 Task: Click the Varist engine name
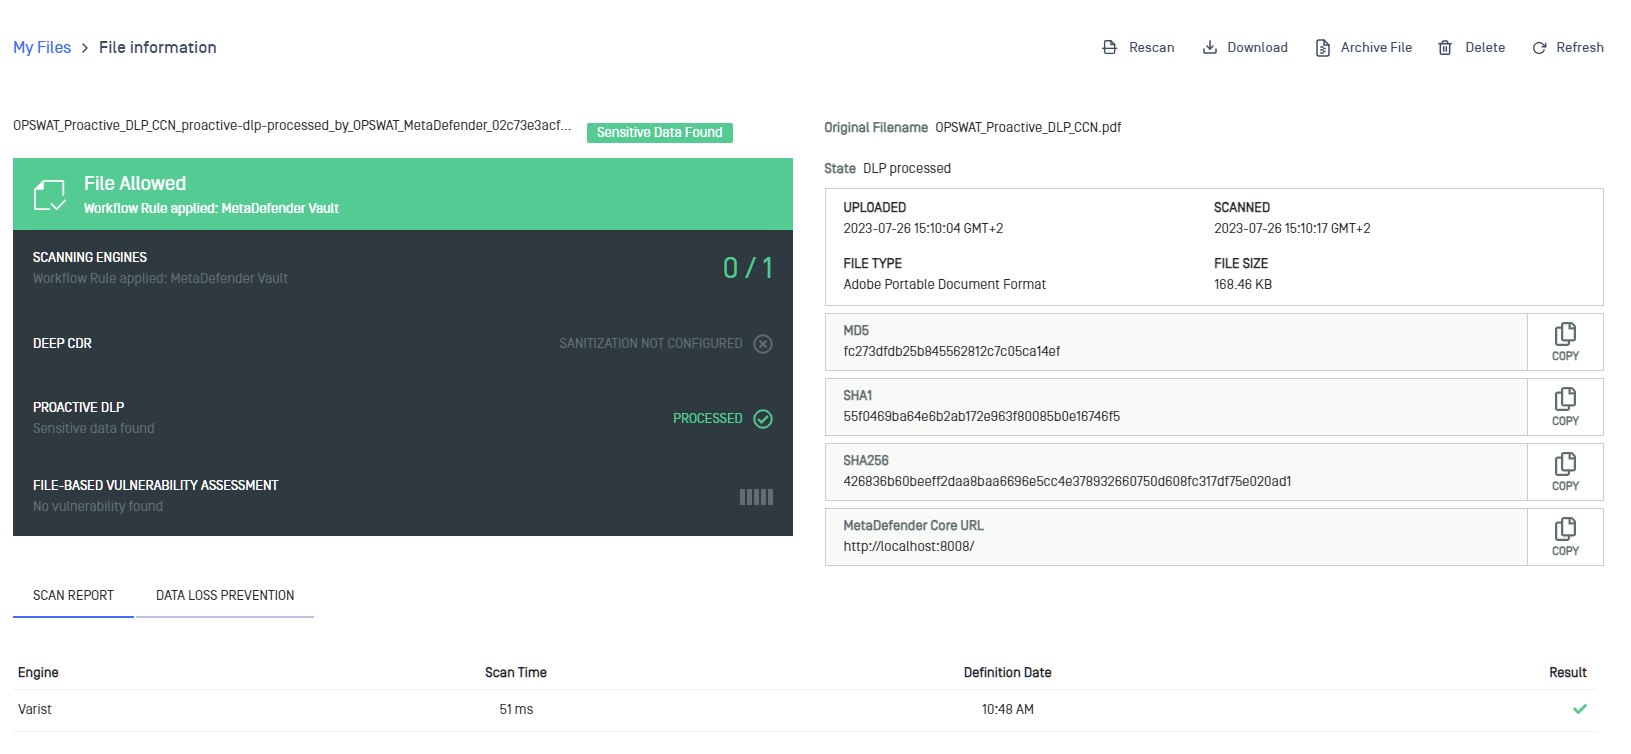point(34,709)
